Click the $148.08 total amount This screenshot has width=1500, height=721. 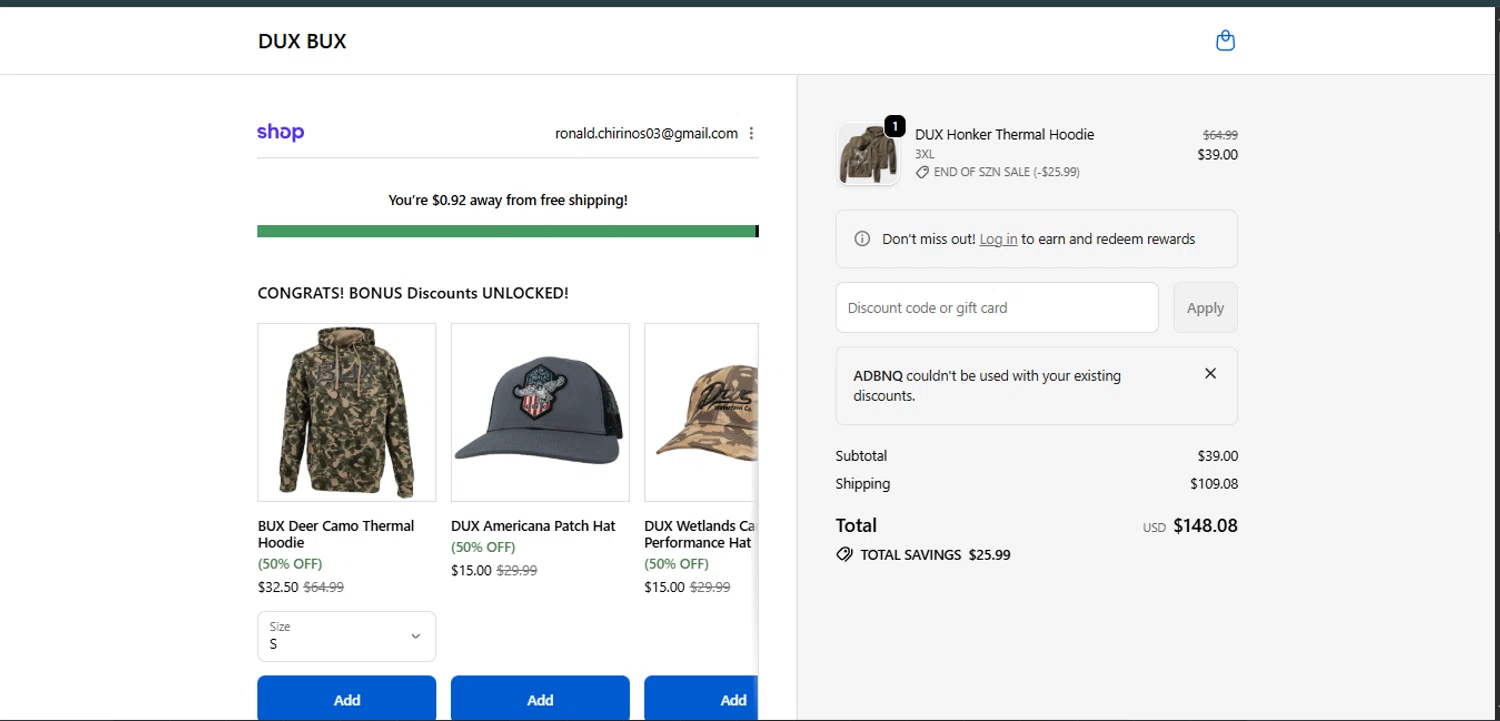point(1205,525)
